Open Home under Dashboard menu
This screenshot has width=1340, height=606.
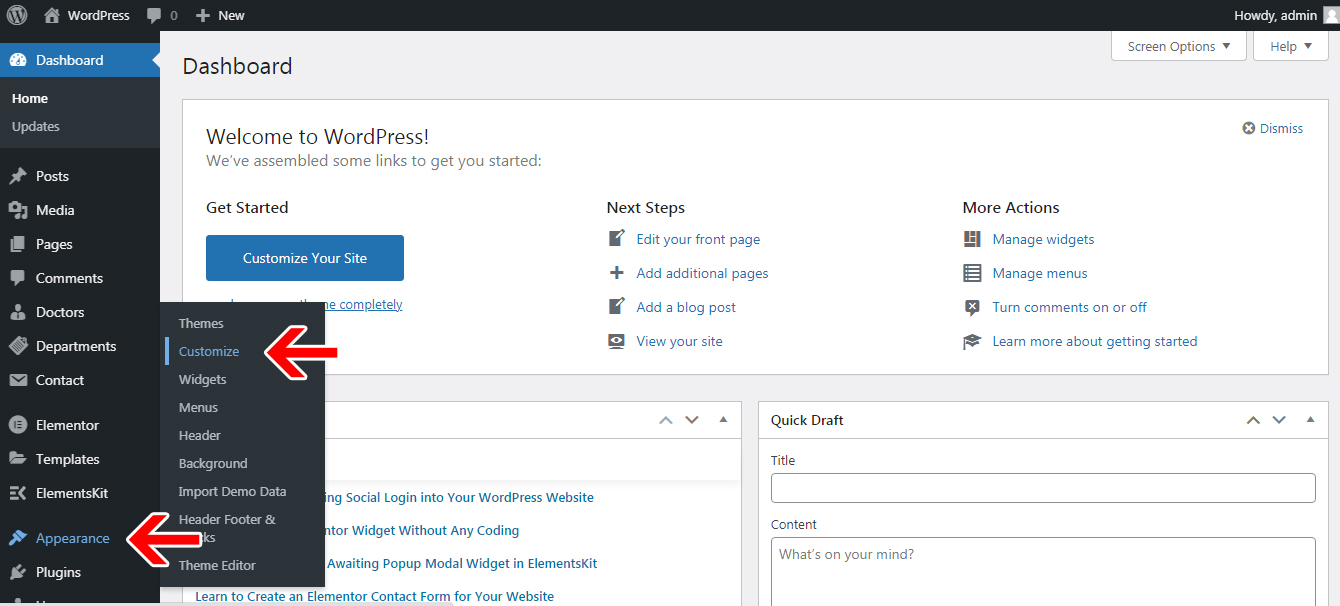[30, 98]
